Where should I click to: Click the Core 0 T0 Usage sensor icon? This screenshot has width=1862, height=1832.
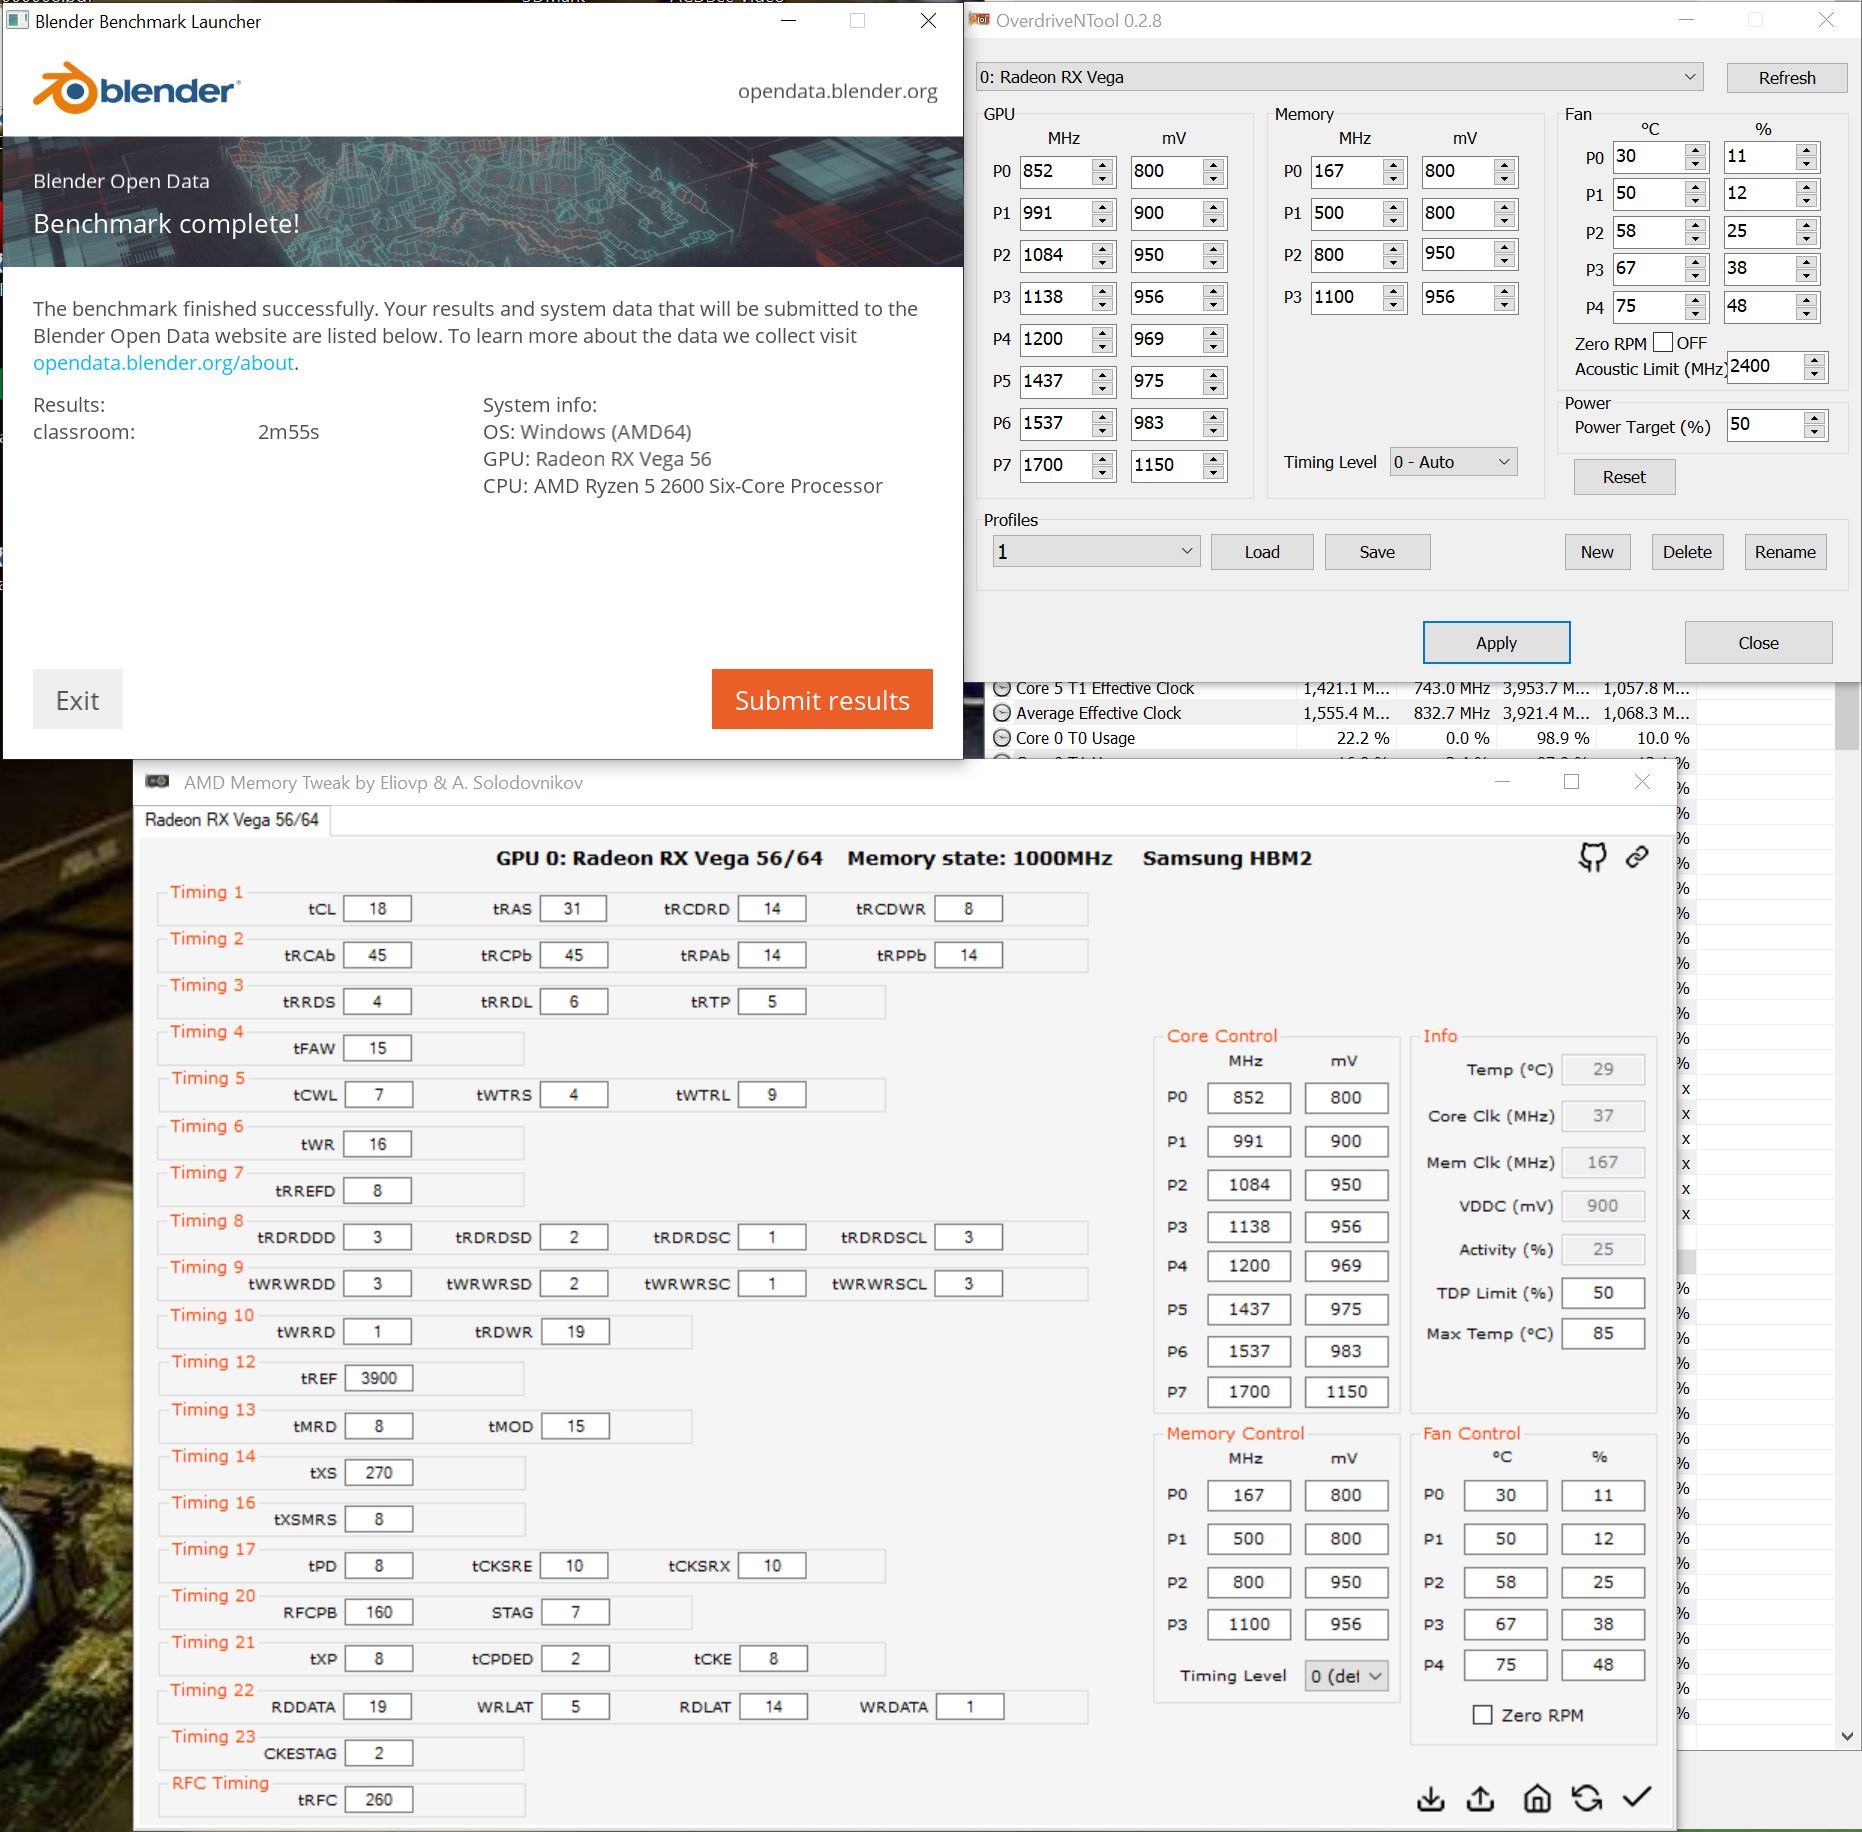(x=1002, y=738)
